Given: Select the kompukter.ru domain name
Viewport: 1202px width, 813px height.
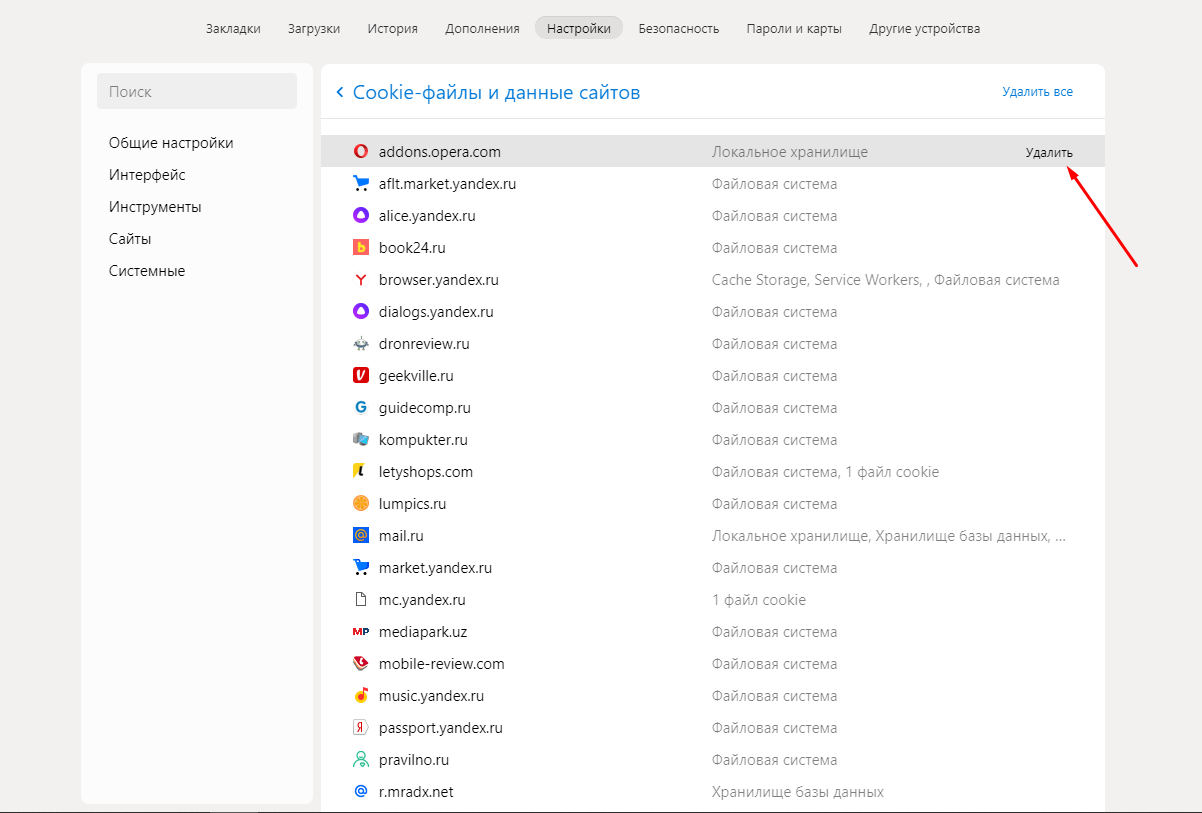Looking at the screenshot, I should click(423, 440).
